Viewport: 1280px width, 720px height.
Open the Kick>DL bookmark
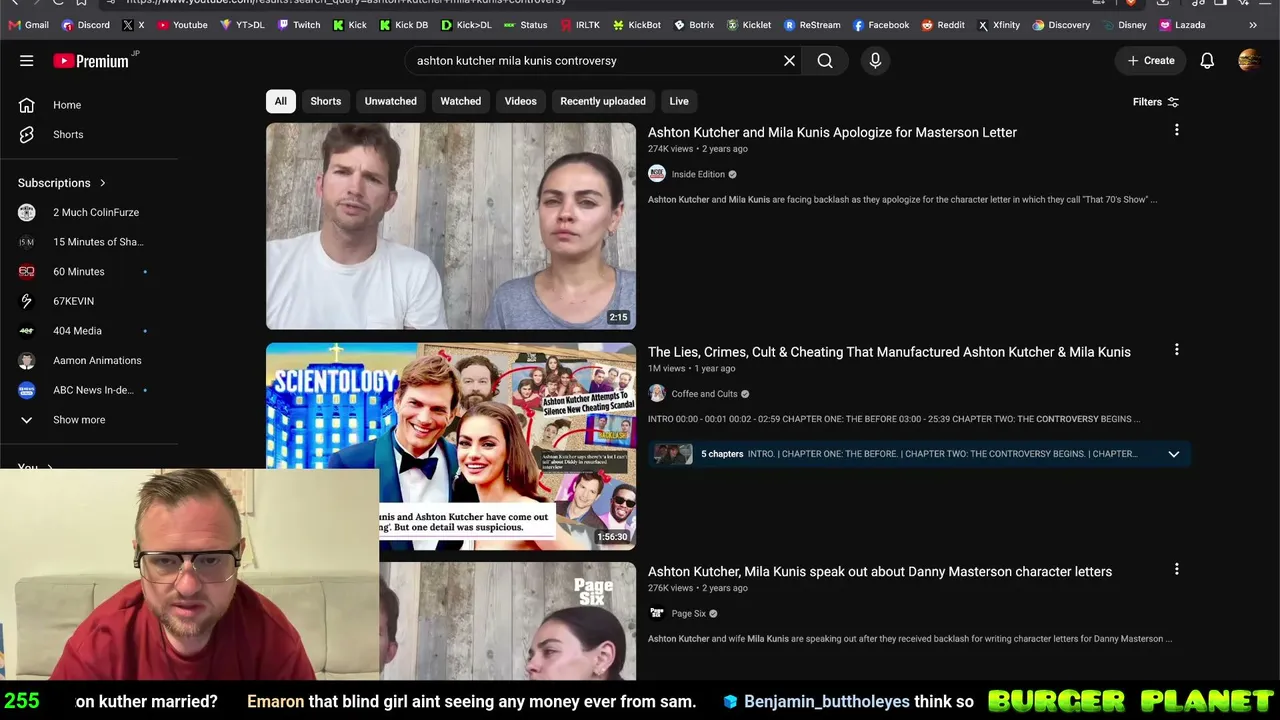point(466,25)
